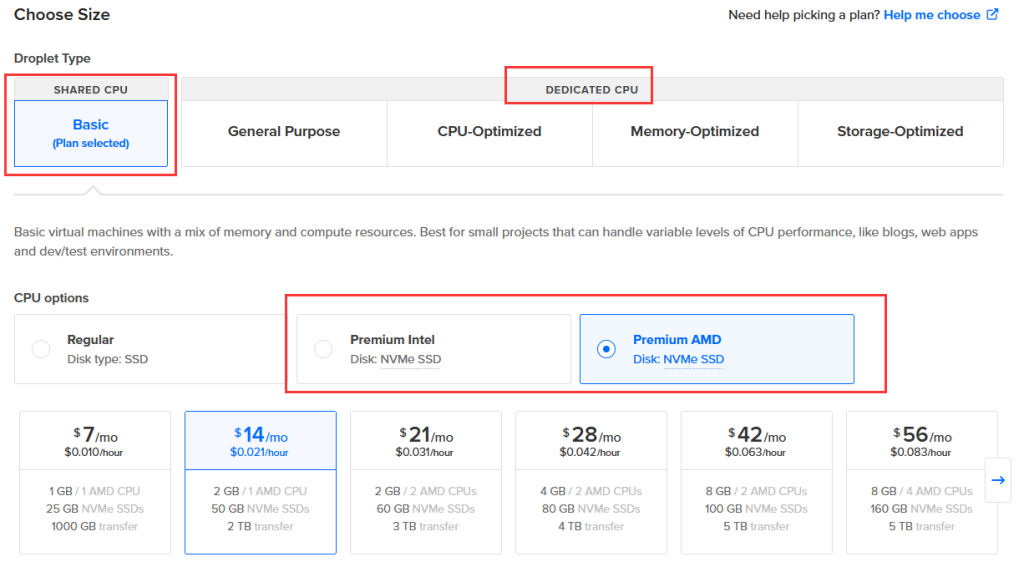
Task: Open the Memory-Optimized droplet tab
Action: (694, 132)
